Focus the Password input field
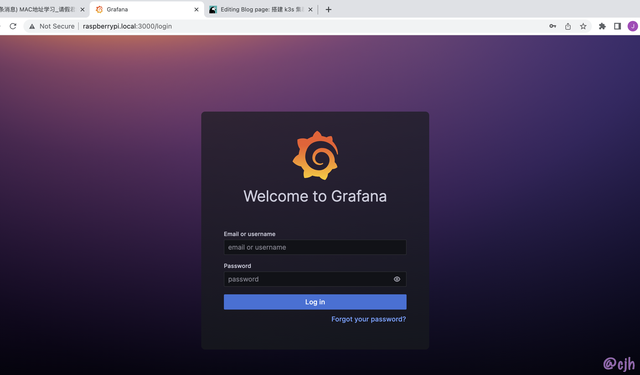Viewport: 640px width, 375px height. (x=315, y=279)
